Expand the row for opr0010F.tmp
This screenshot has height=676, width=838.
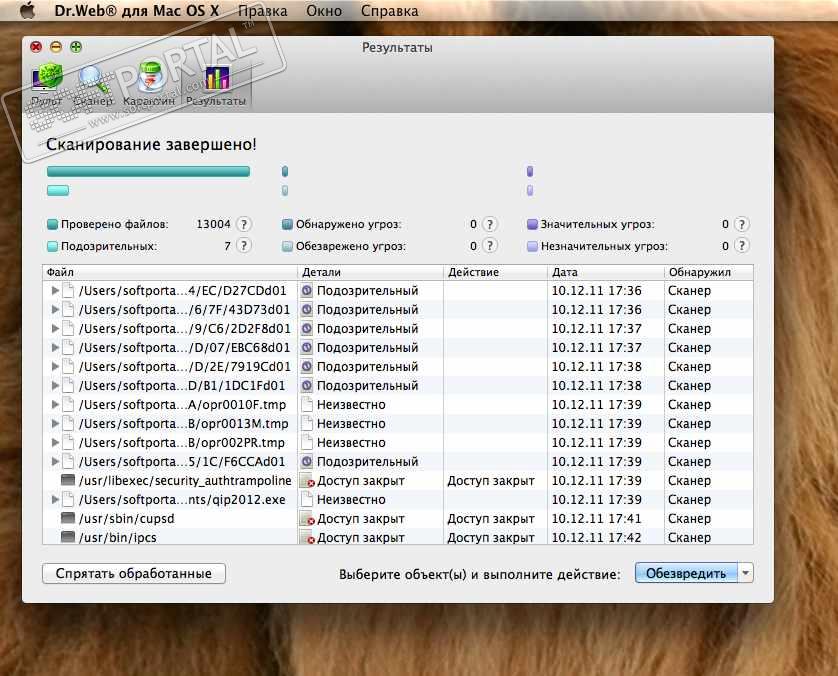[55, 405]
